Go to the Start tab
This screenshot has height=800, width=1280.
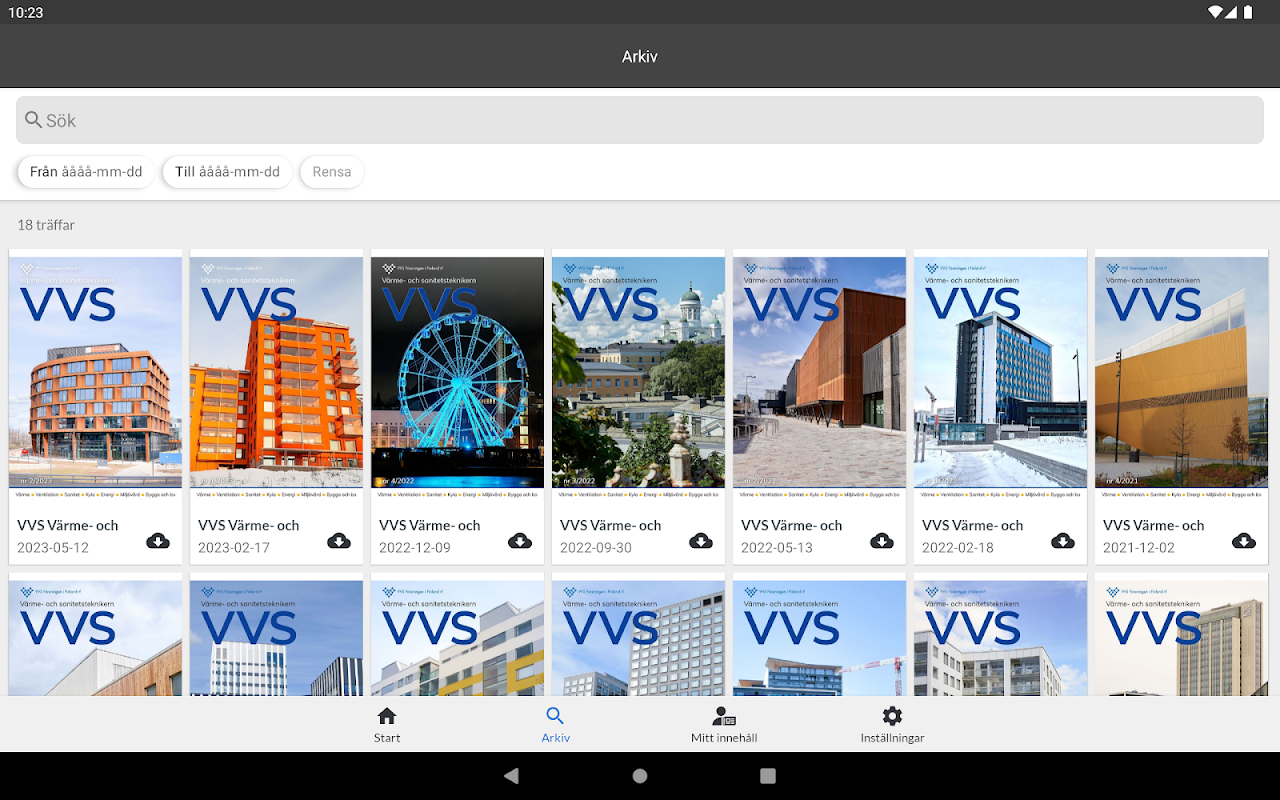[387, 725]
